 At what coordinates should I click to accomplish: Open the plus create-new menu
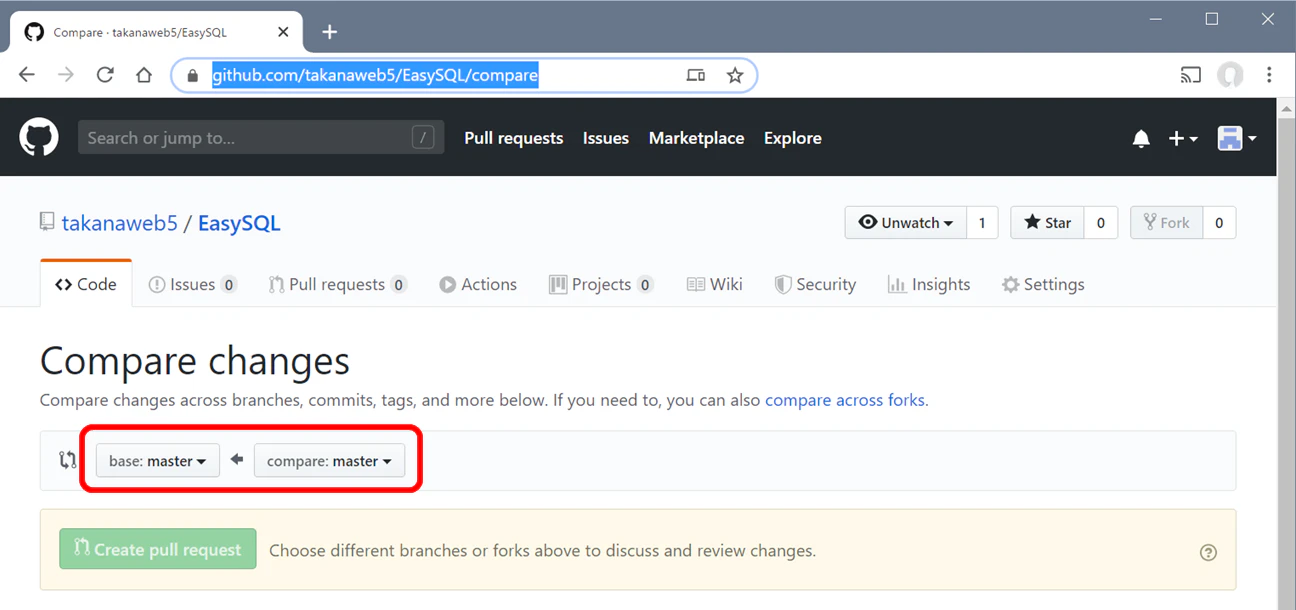click(x=1183, y=139)
